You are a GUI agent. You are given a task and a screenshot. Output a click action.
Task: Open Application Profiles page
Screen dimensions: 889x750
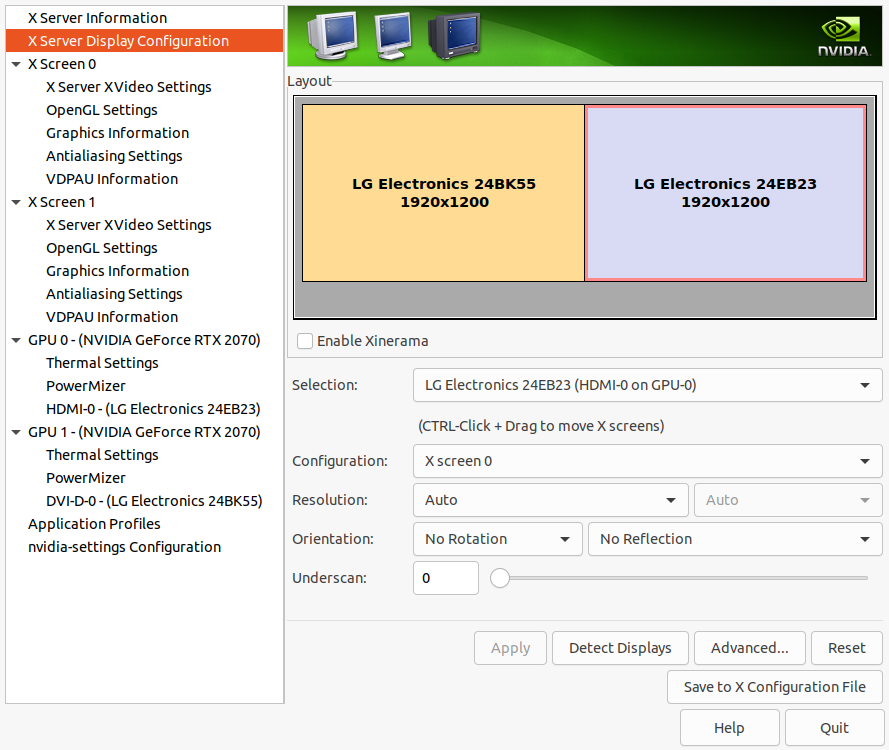(94, 524)
